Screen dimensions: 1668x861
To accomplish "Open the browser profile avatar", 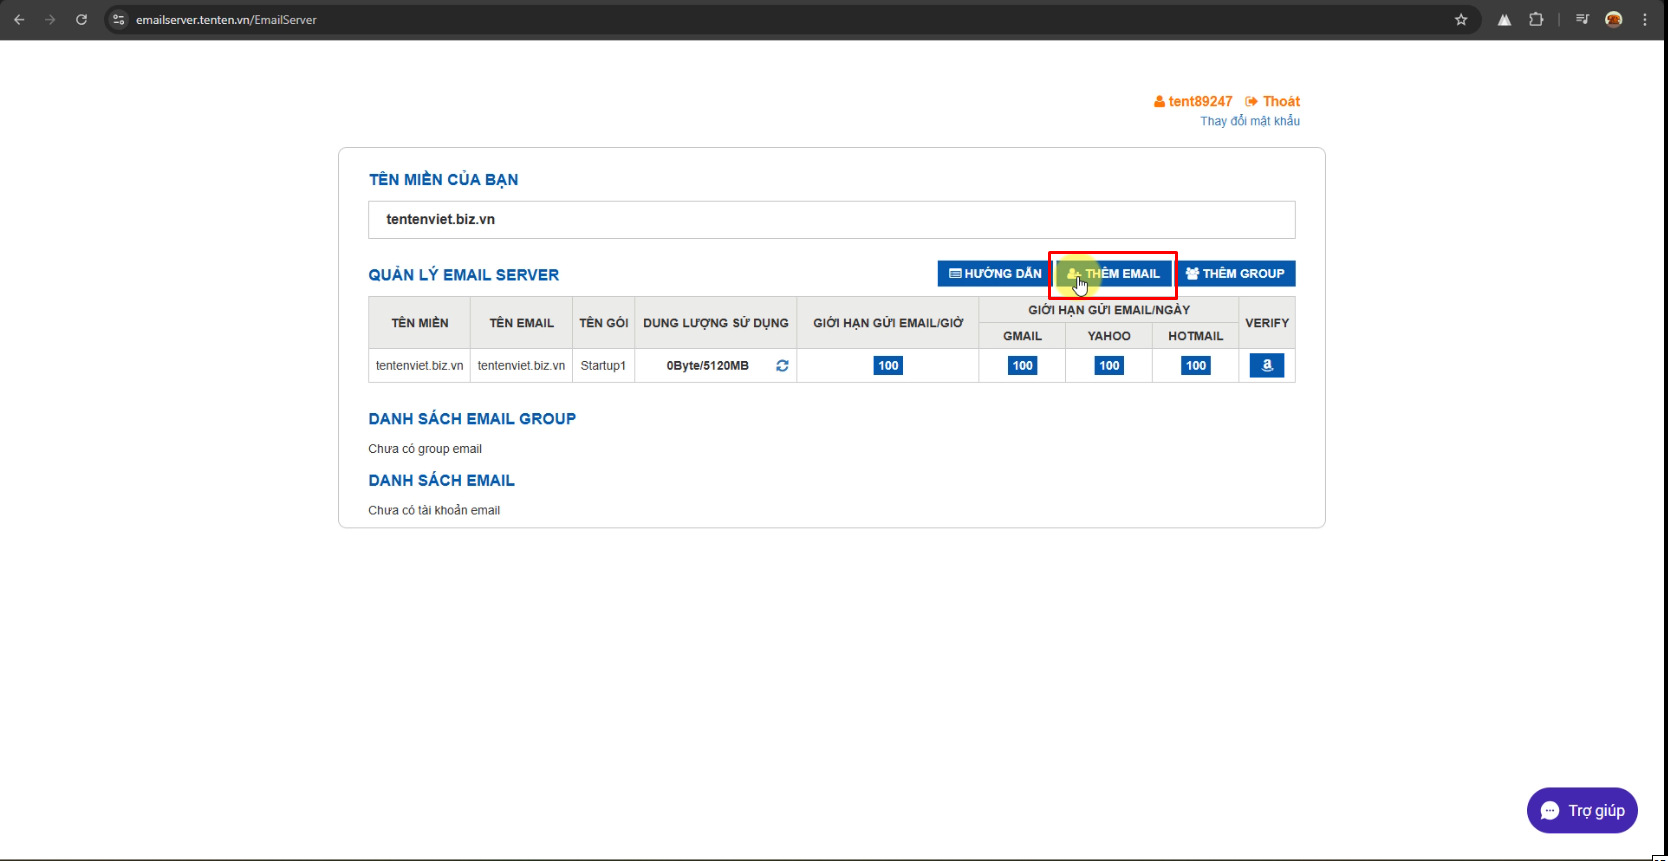I will tap(1614, 19).
